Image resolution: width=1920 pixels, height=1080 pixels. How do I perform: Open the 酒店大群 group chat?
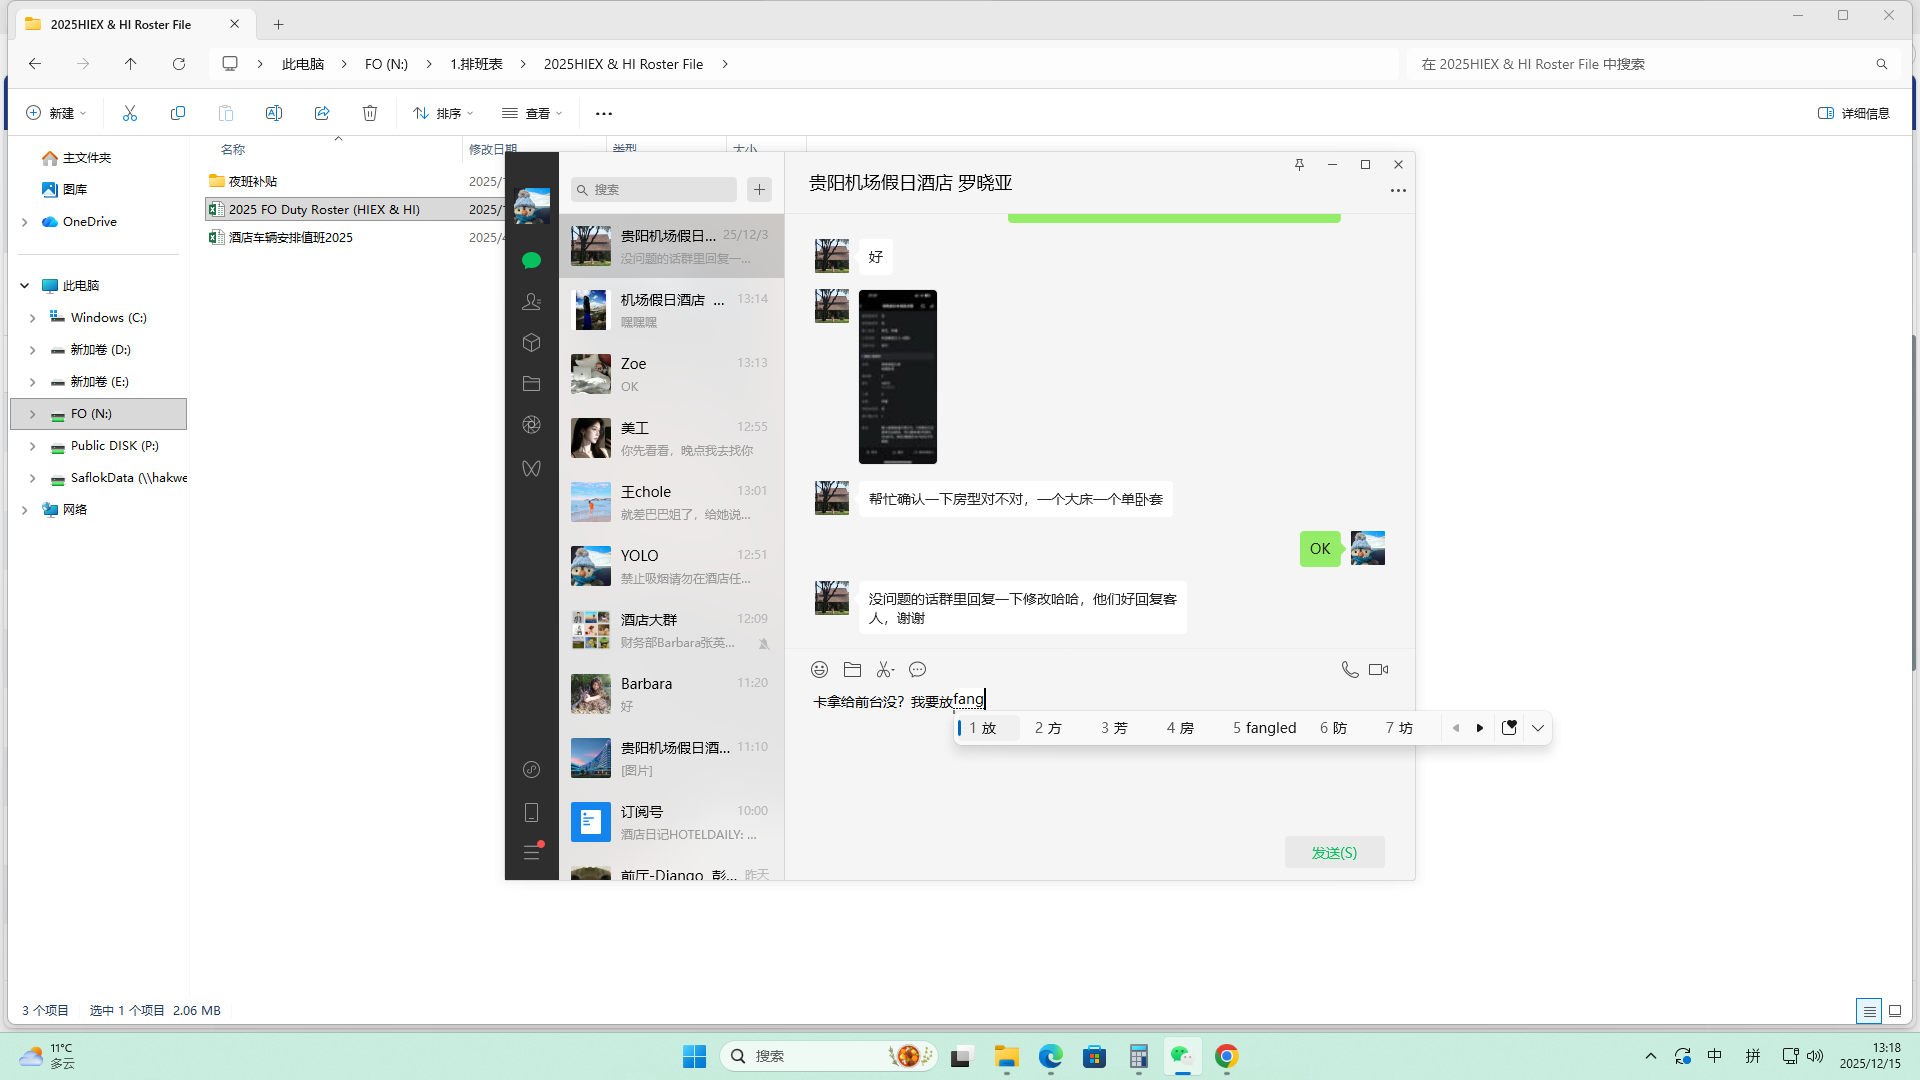coord(671,630)
